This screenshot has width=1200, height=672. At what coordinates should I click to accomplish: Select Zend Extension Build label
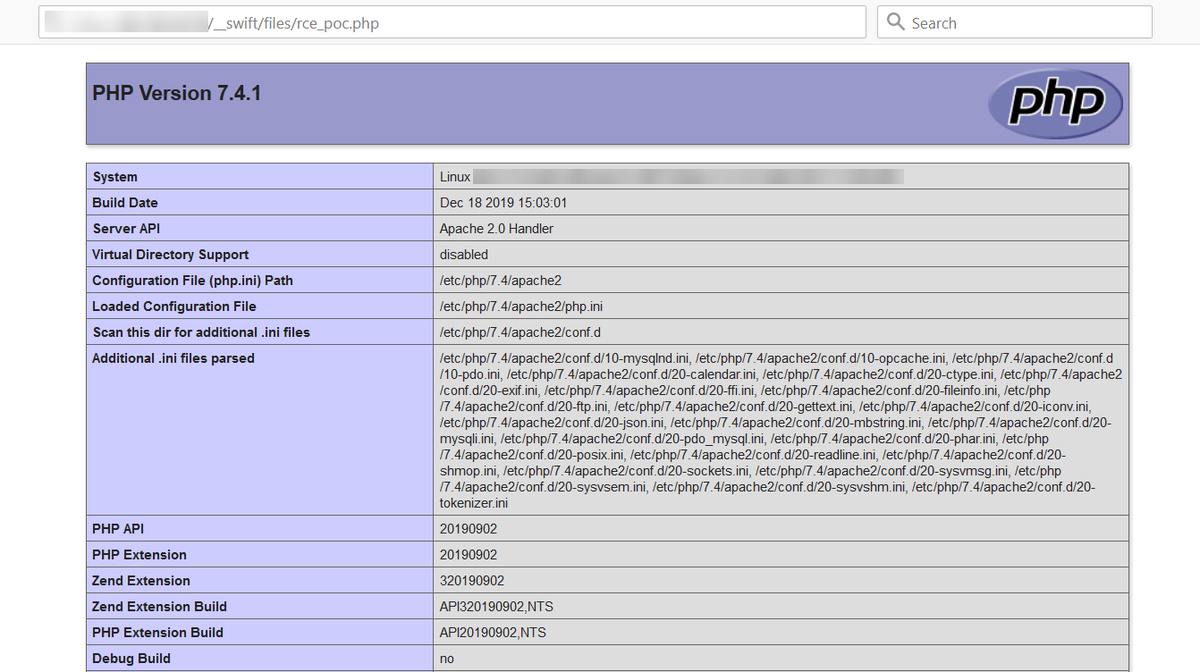pos(159,607)
